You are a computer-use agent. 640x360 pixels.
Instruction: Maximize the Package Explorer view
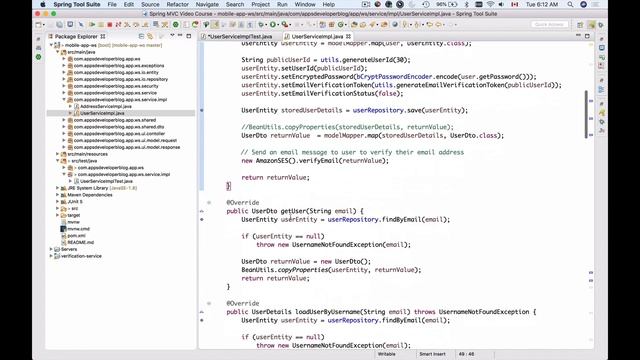189,36
